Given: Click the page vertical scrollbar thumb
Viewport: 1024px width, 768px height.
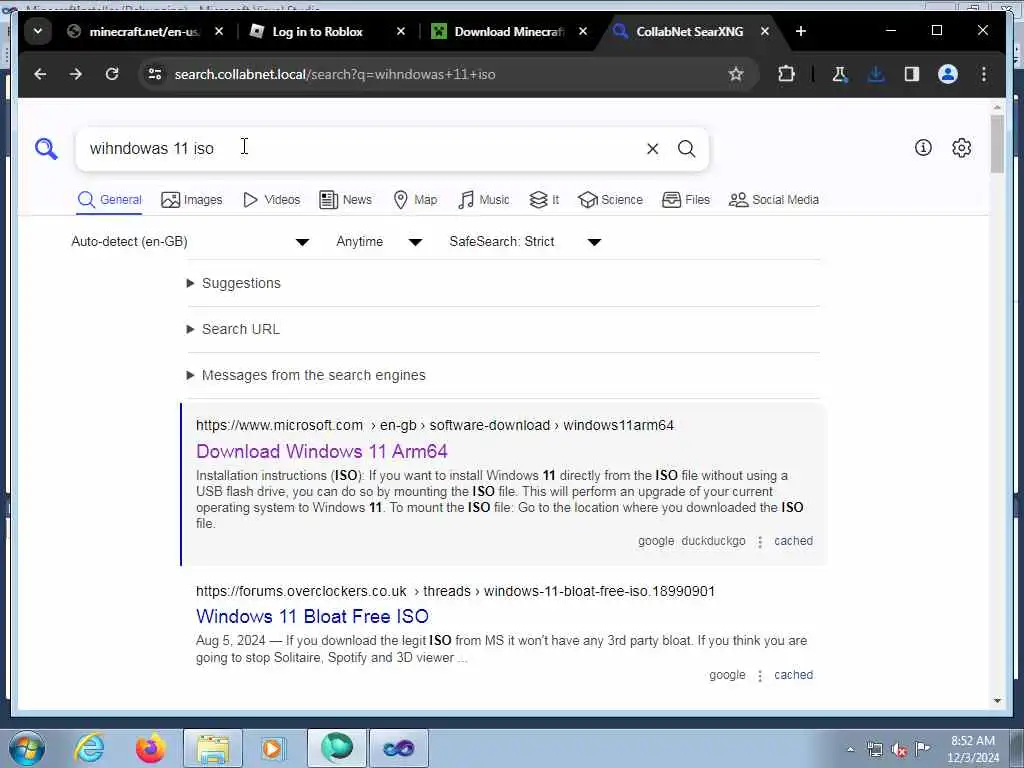Looking at the screenshot, I should pyautogui.click(x=997, y=144).
